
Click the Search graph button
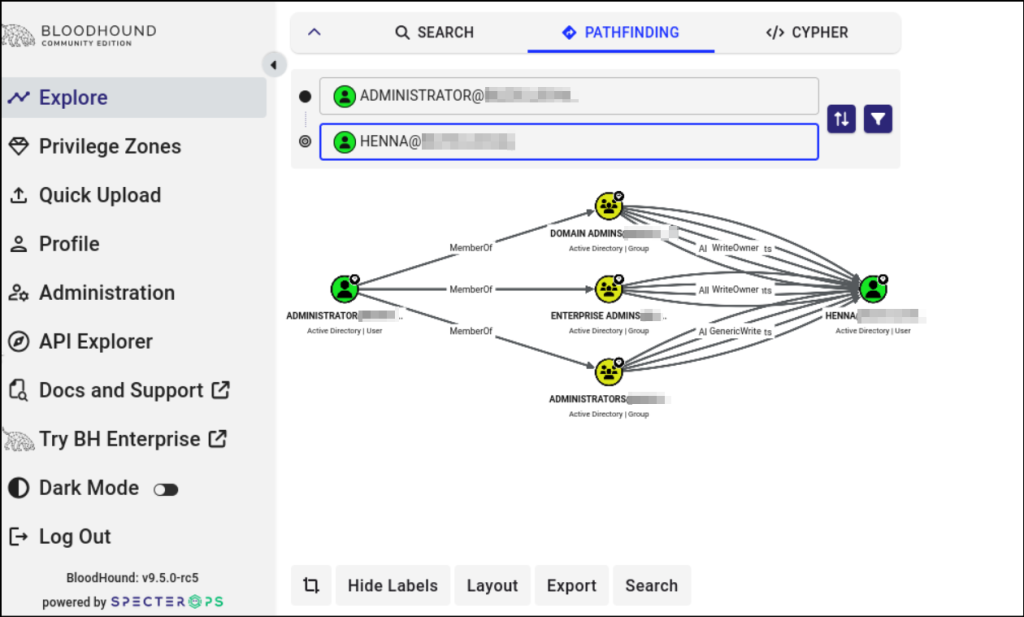pos(651,585)
